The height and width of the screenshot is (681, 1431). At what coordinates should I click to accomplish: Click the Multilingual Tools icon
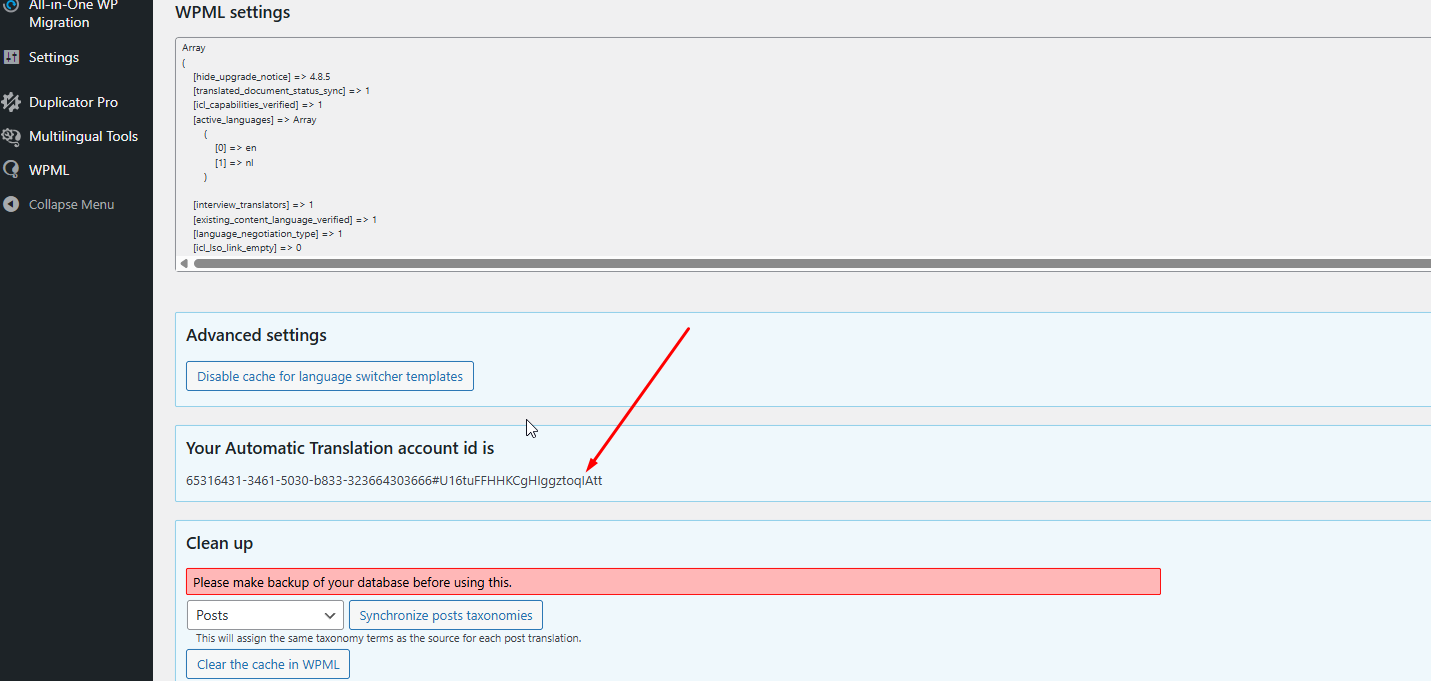click(x=11, y=136)
